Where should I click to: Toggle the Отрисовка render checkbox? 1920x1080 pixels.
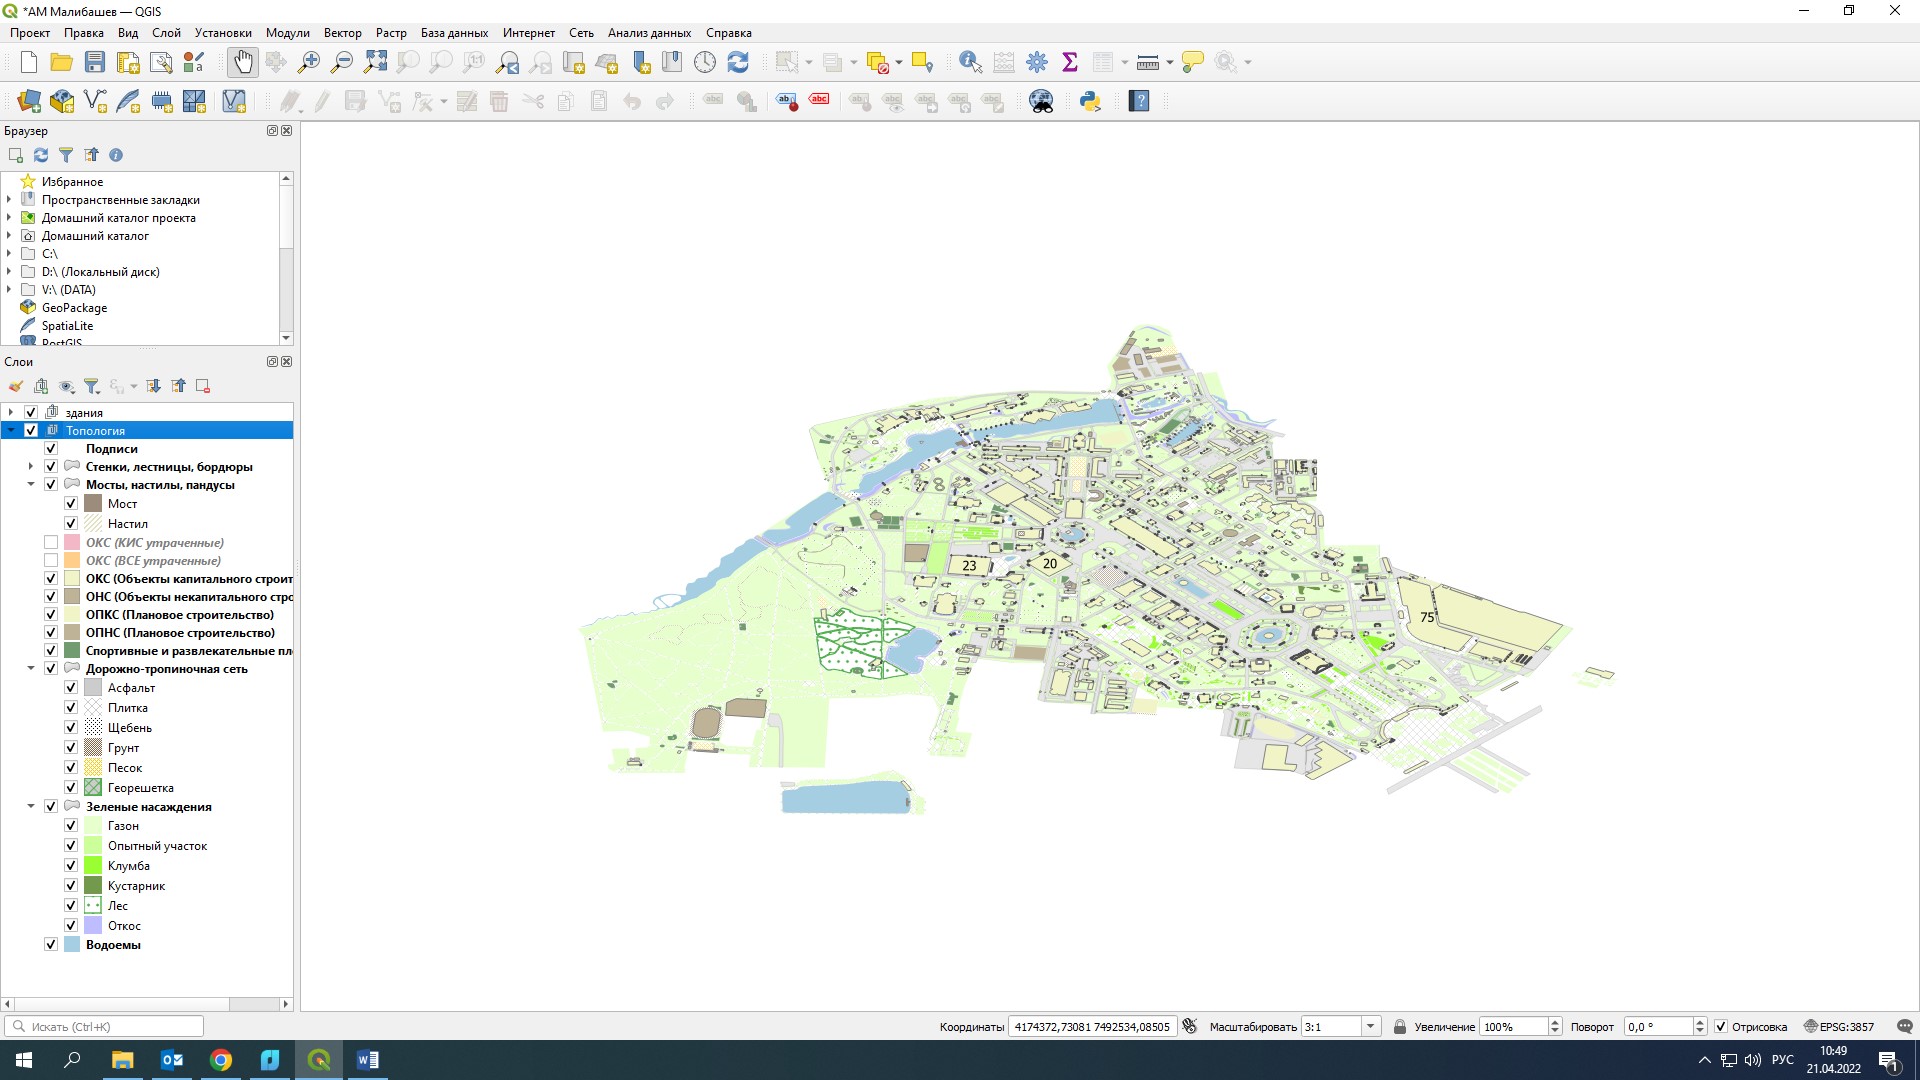point(1721,1027)
